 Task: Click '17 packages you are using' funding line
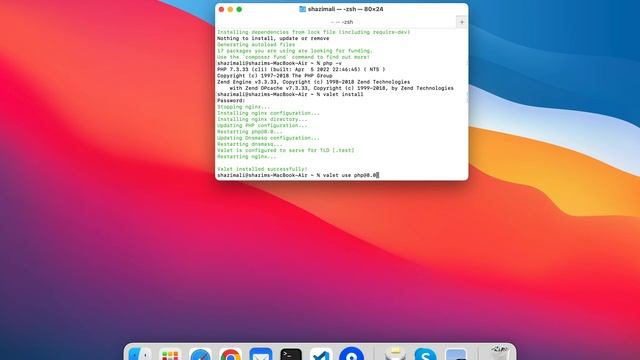click(x=295, y=51)
